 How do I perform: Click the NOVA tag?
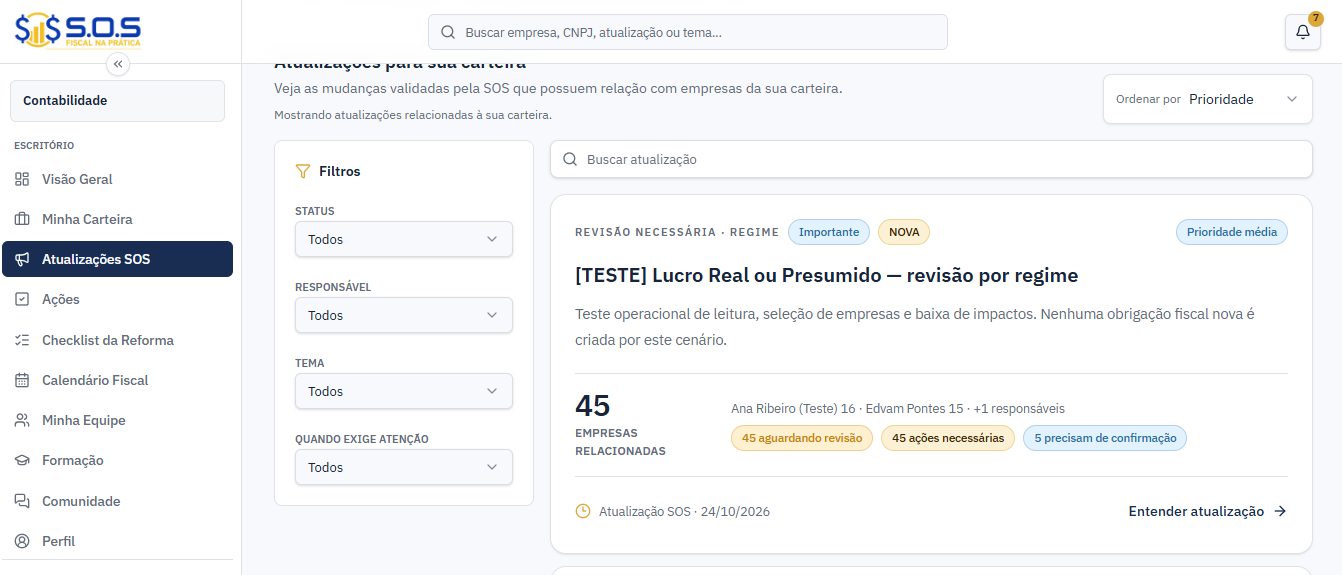click(904, 232)
